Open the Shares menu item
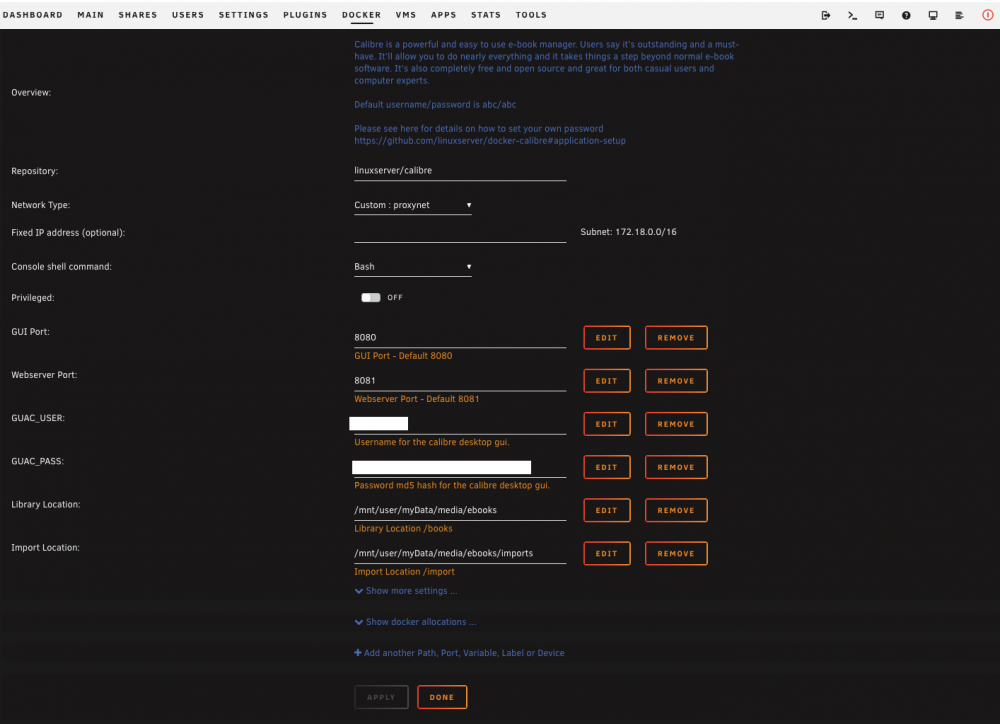 [x=138, y=15]
